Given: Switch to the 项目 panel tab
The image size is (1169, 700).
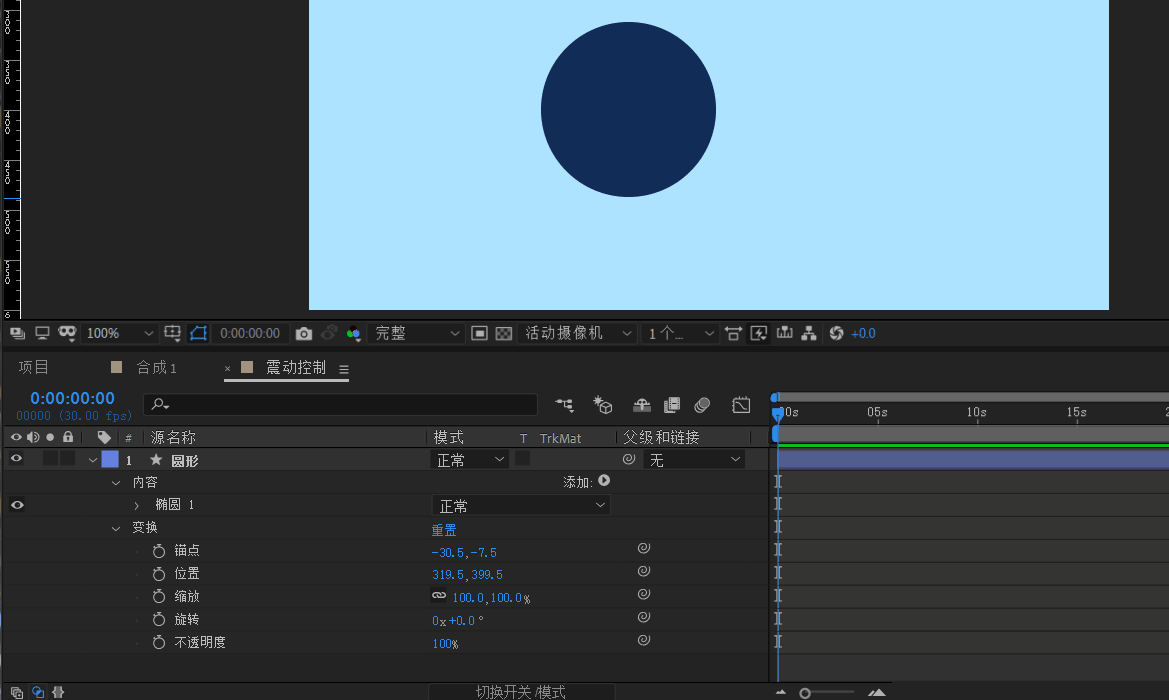Looking at the screenshot, I should [34, 367].
